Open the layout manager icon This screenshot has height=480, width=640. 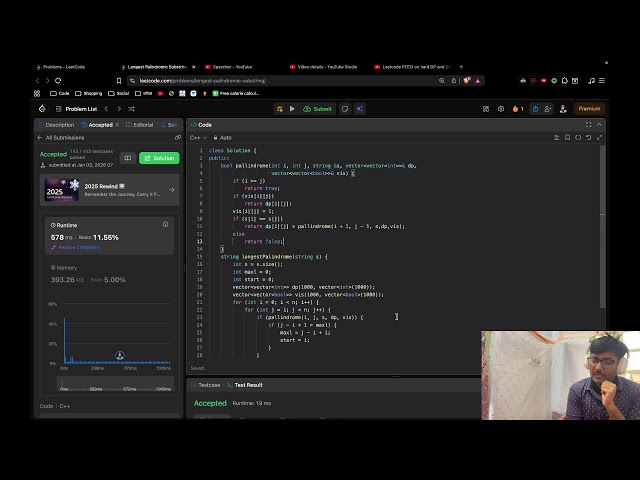[x=486, y=109]
